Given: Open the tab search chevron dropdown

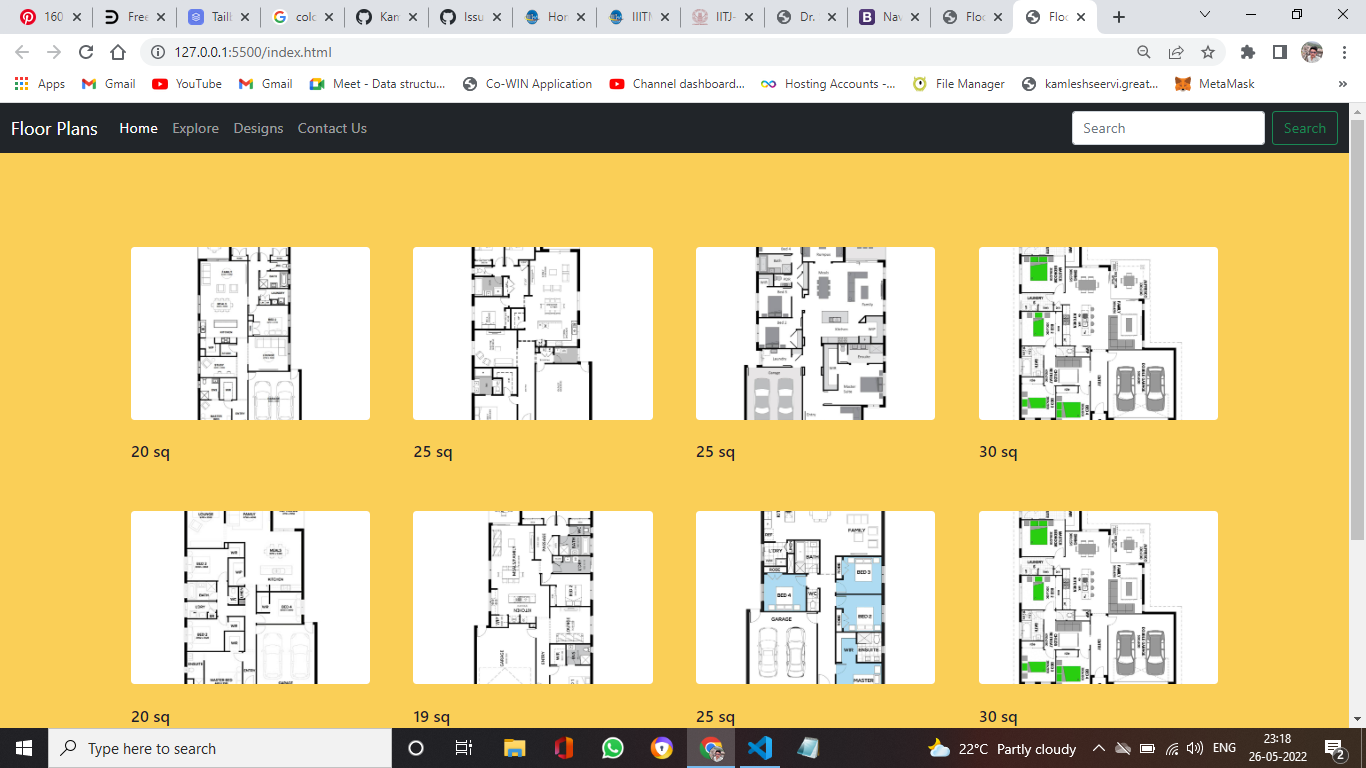Looking at the screenshot, I should [1204, 16].
